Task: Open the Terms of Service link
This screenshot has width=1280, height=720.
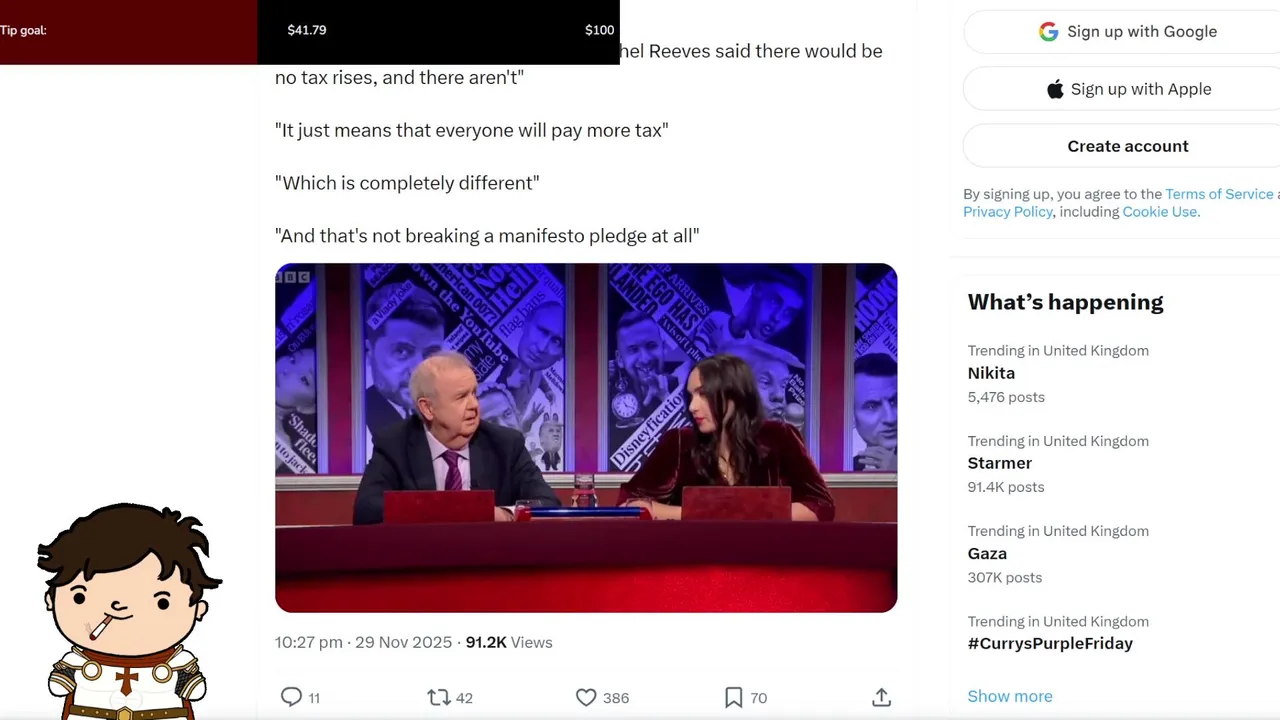Action: [1219, 194]
